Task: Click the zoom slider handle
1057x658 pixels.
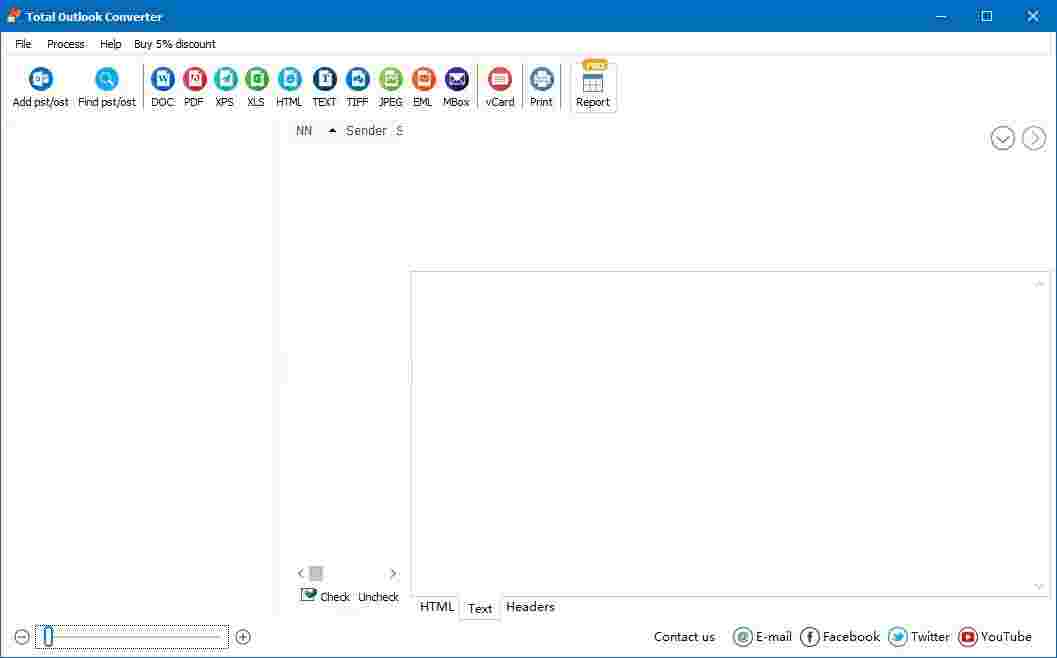Action: point(48,636)
